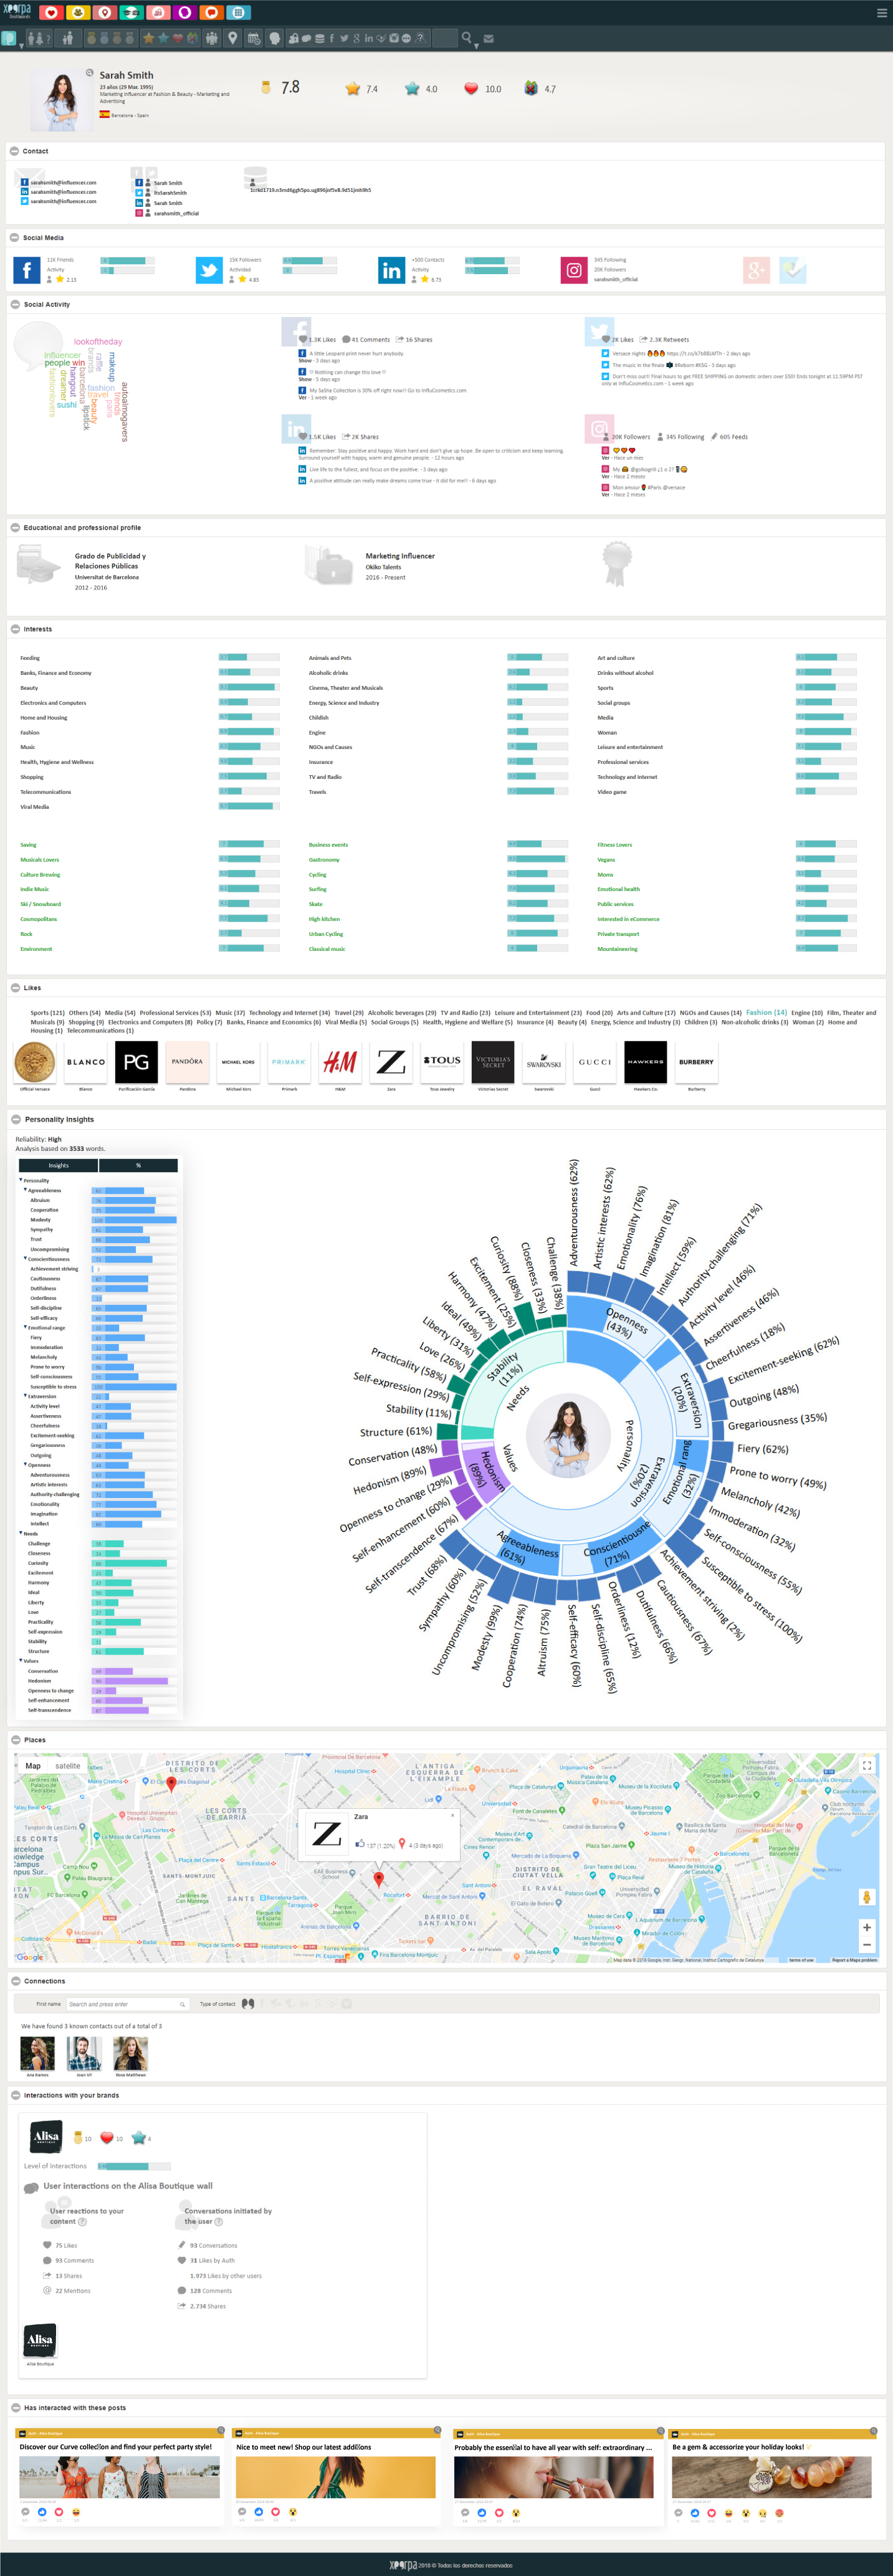Open the green graduation cap dashboard tile

[x=131, y=13]
